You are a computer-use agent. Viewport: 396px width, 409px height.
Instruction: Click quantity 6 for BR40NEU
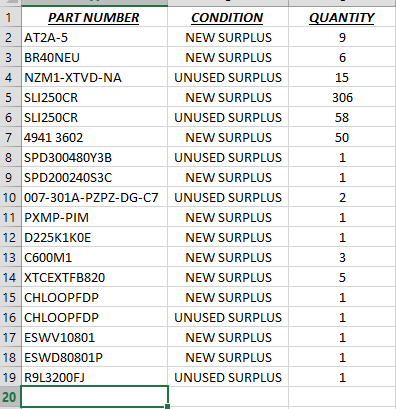click(342, 57)
